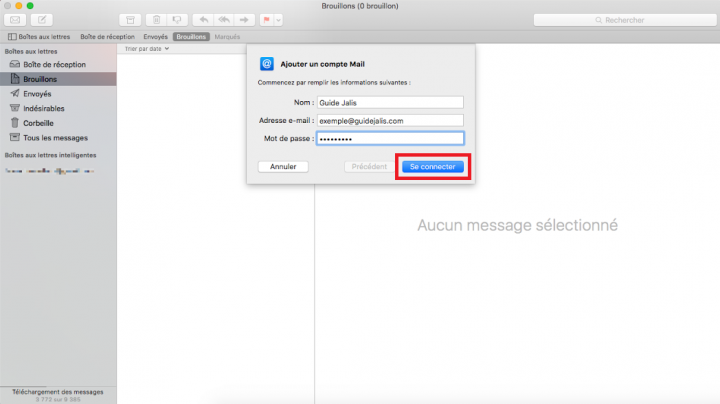Select Boîte de réception in favorites bar
Image resolution: width=720 pixels, height=404 pixels.
[108, 36]
